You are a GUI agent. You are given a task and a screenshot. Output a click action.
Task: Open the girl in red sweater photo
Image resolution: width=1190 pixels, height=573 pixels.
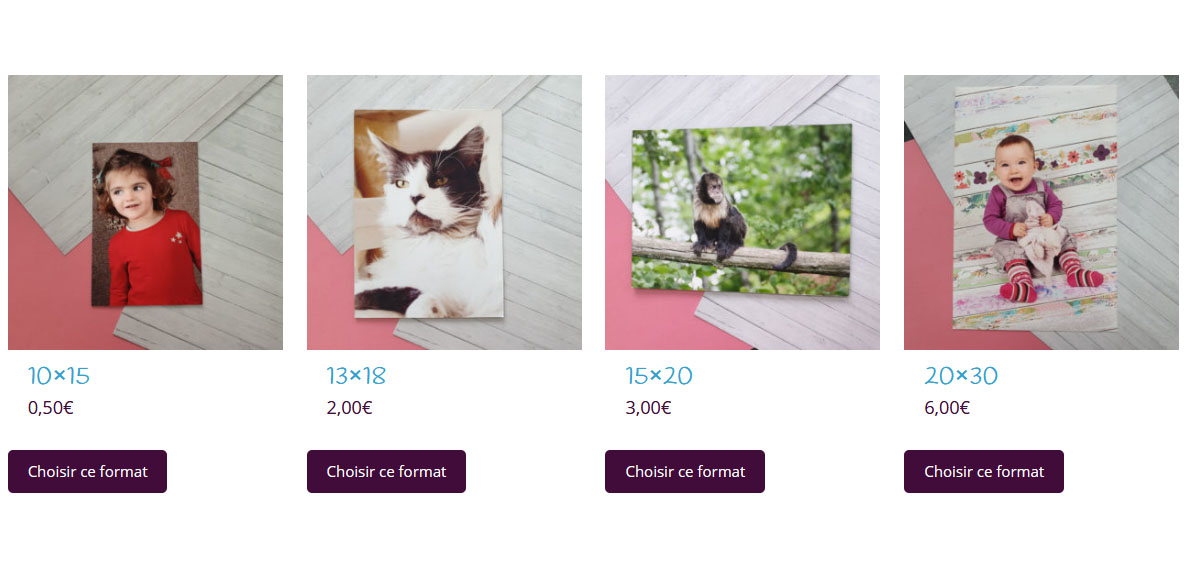click(145, 213)
